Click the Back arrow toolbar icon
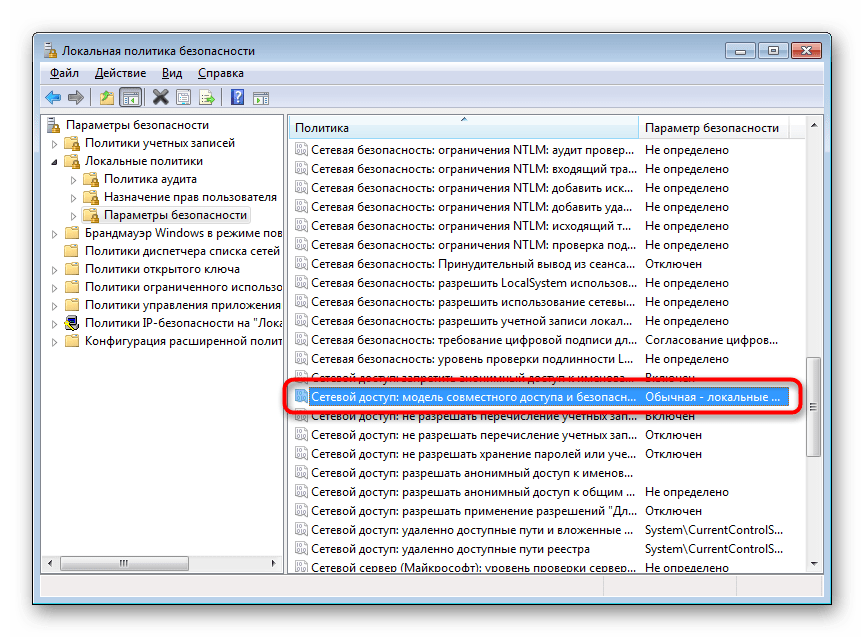The image size is (864, 637). pyautogui.click(x=53, y=97)
